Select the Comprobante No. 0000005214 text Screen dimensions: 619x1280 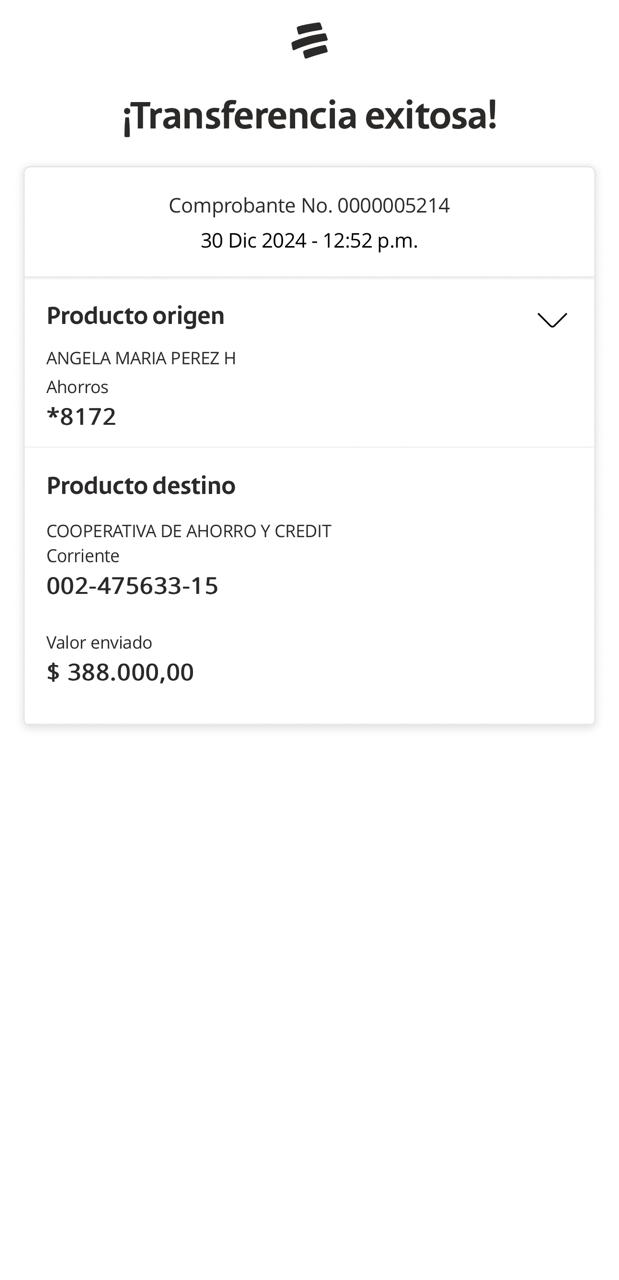tap(309, 205)
